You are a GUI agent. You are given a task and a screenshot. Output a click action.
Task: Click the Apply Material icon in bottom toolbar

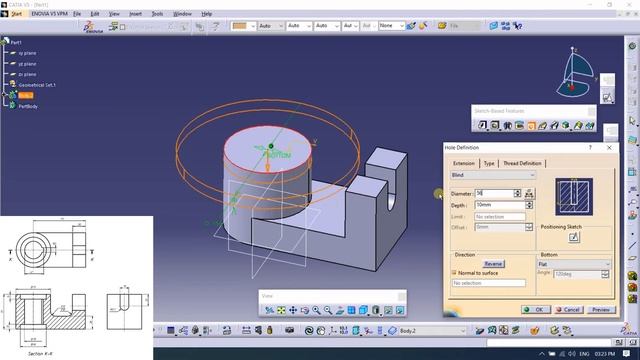pyautogui.click(x=535, y=331)
